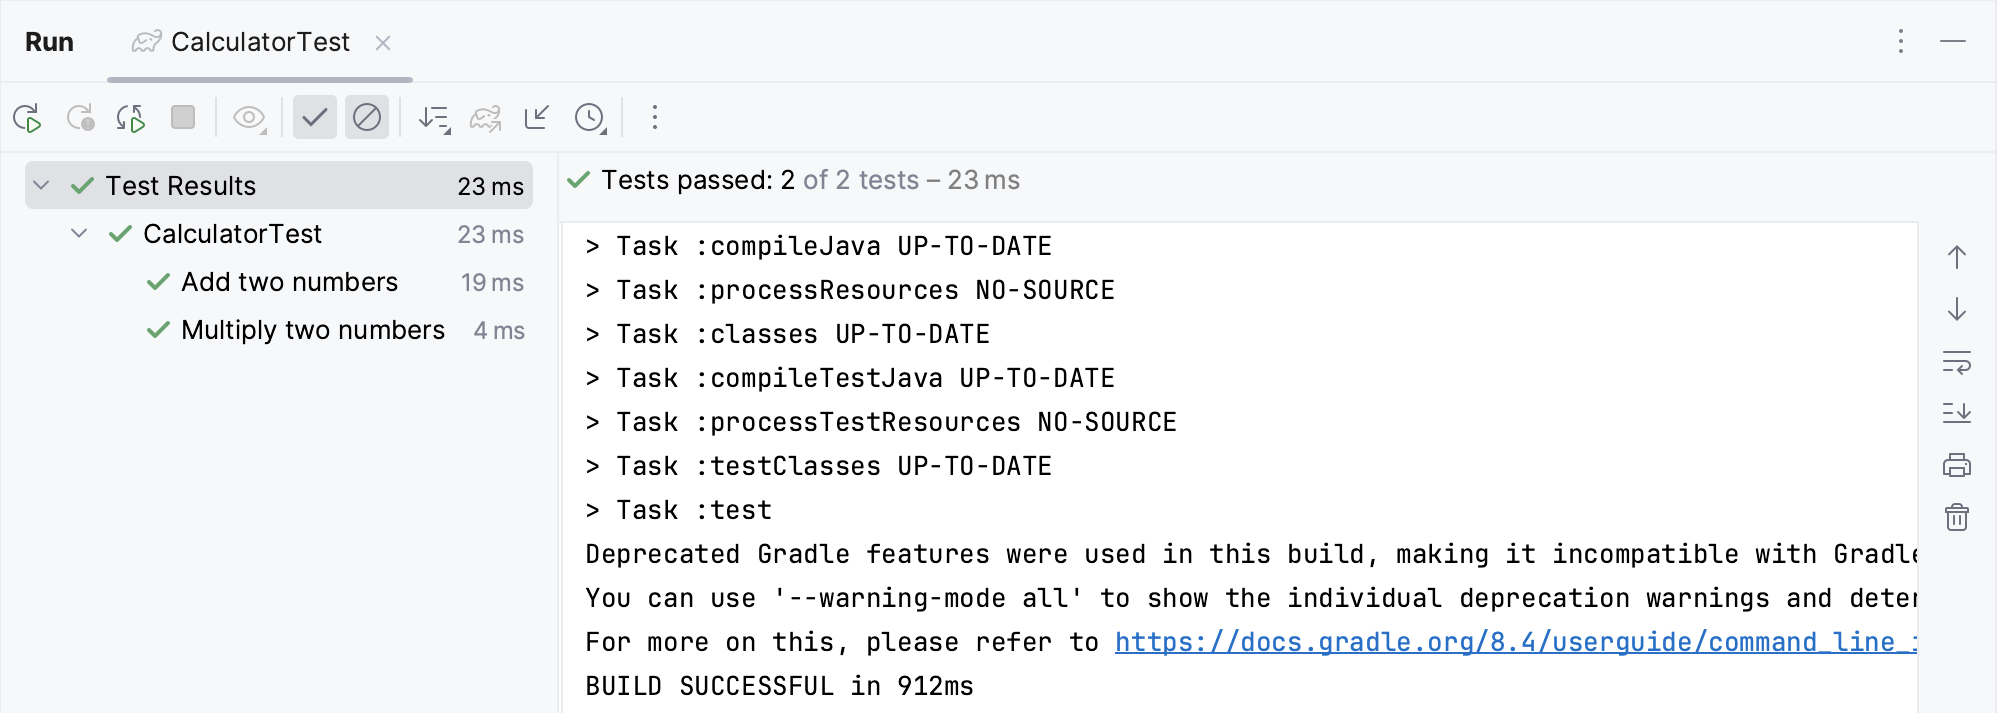Rerun the CalculatorTest tests
This screenshot has width=1997, height=713.
click(28, 117)
